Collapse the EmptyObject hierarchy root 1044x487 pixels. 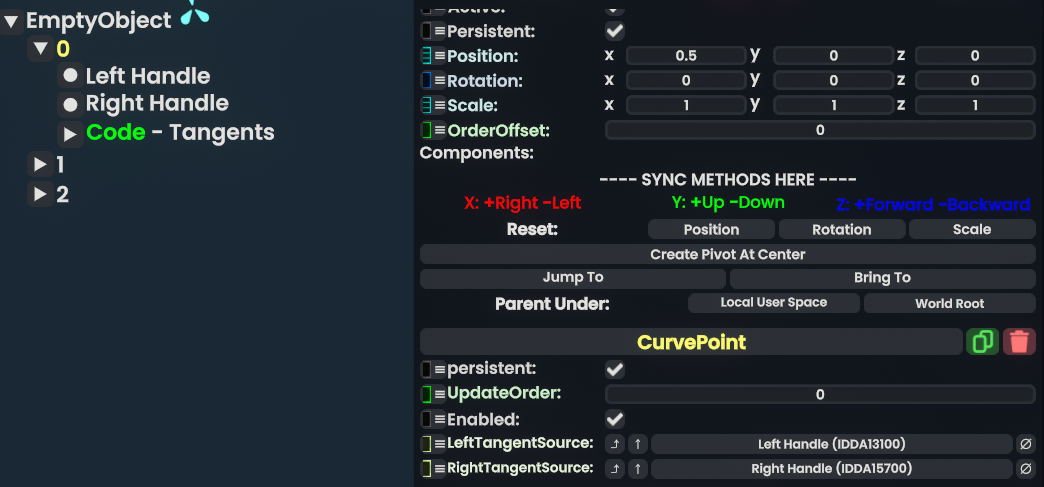(11, 21)
